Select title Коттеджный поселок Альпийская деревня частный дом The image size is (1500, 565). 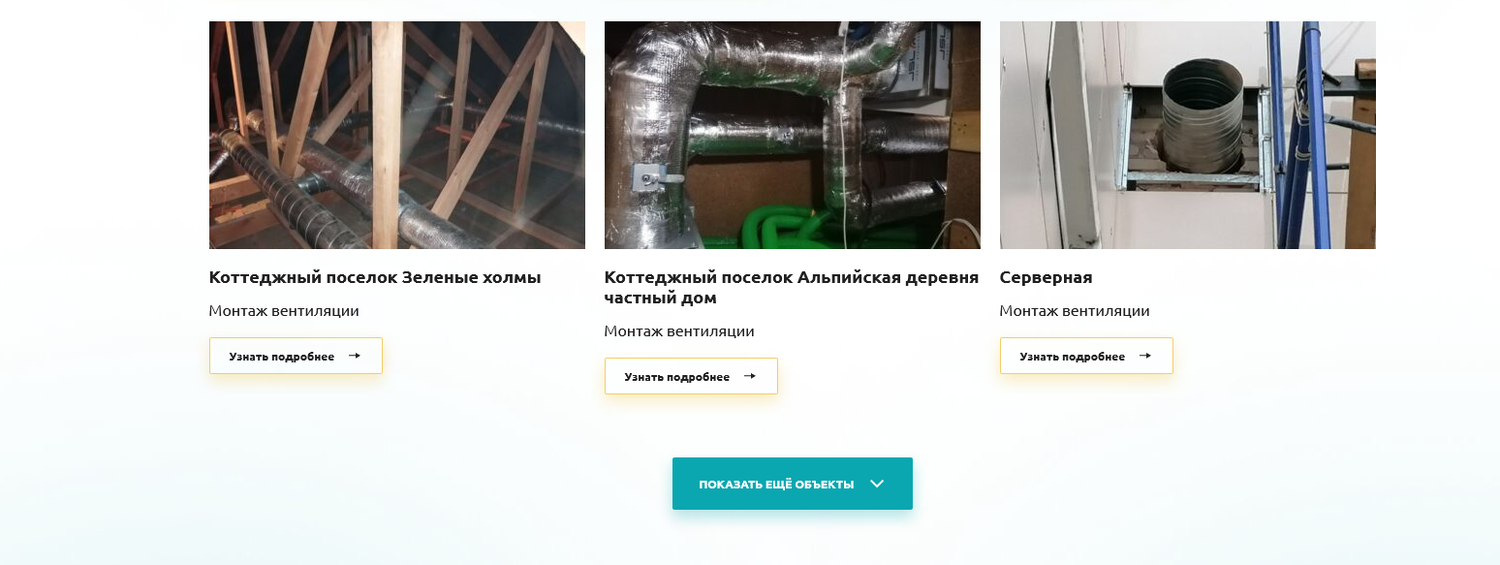point(791,287)
